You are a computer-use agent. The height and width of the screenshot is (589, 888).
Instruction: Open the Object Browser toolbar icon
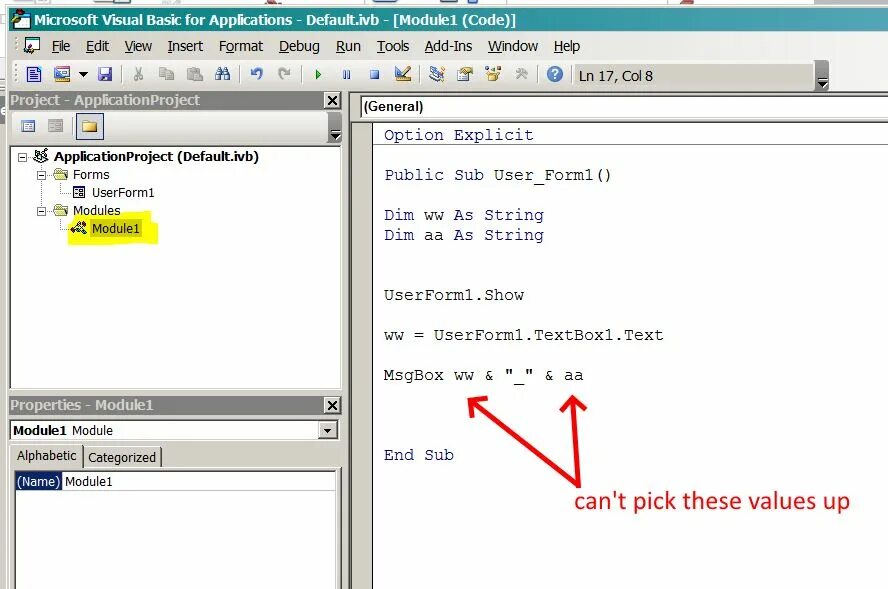[493, 74]
